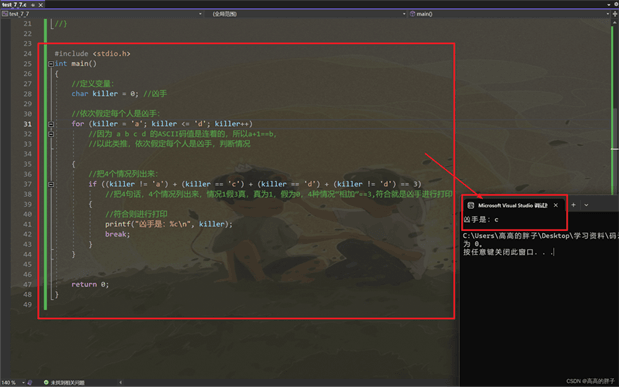
Task: Click the '//符合则进行打印' comment
Action: tap(136, 214)
